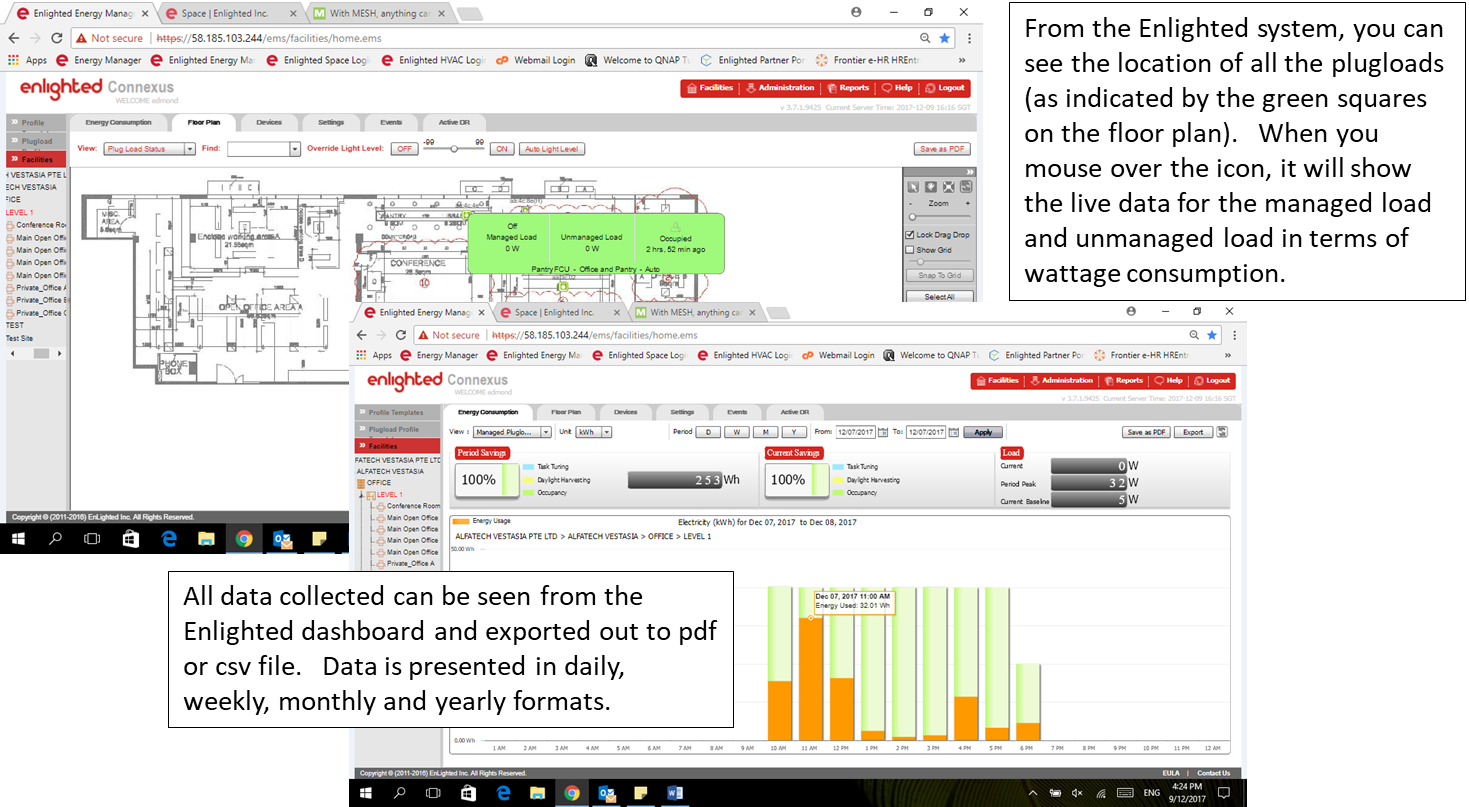Open the Start menu on Floor Plan window's taskbar
Image resolution: width=1469 pixels, height=807 pixels.
coord(18,539)
